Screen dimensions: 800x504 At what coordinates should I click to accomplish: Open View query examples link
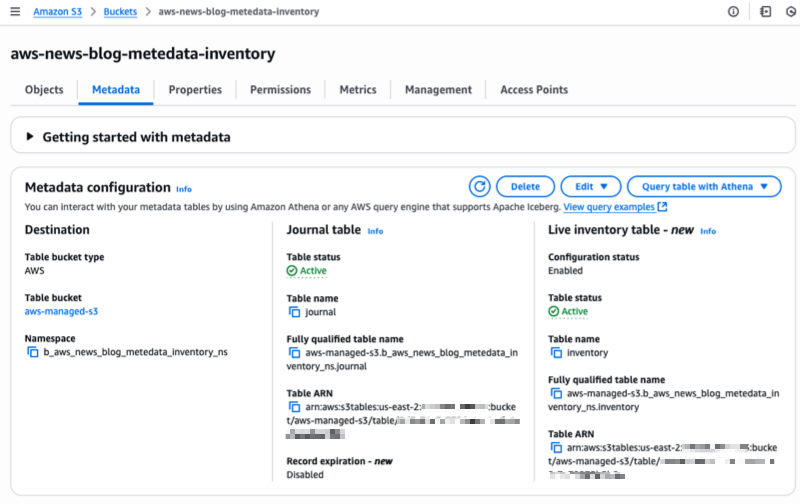coord(609,207)
